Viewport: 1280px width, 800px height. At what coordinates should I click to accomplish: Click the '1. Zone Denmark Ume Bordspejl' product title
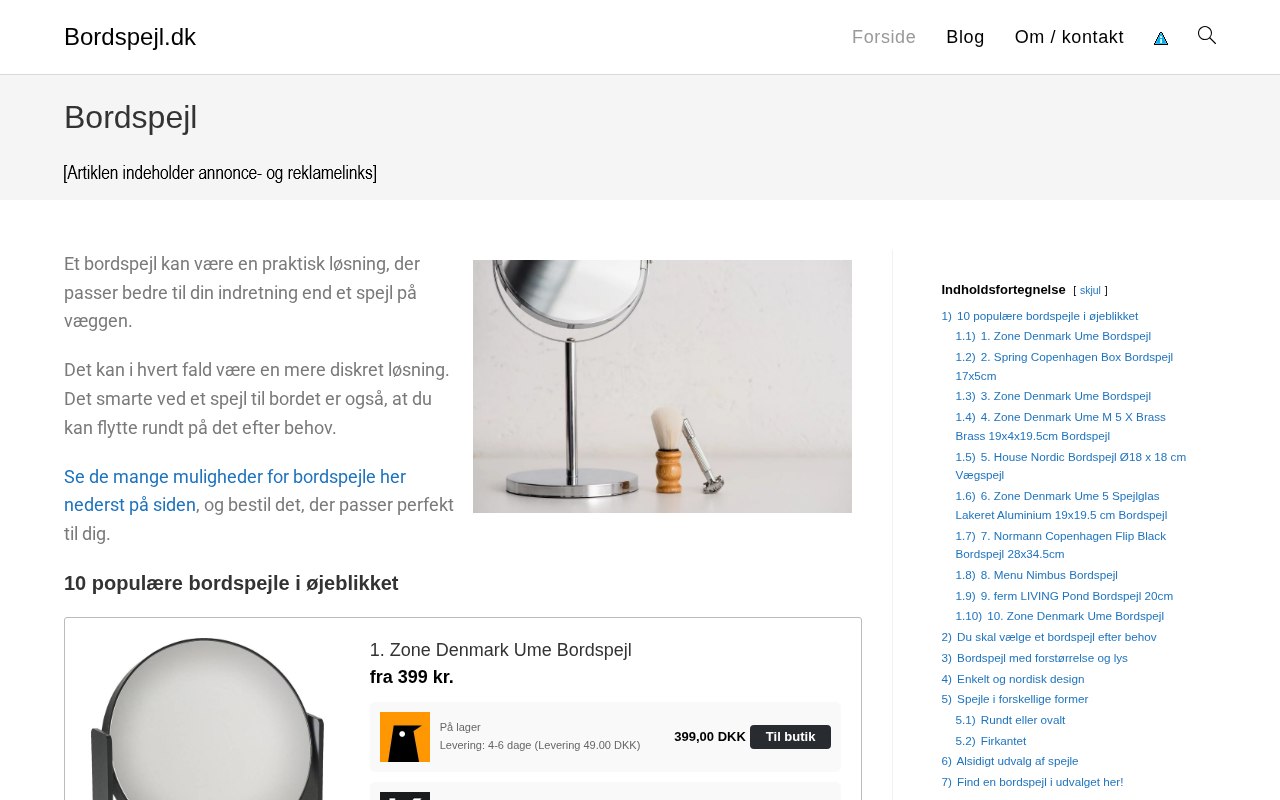tap(500, 650)
